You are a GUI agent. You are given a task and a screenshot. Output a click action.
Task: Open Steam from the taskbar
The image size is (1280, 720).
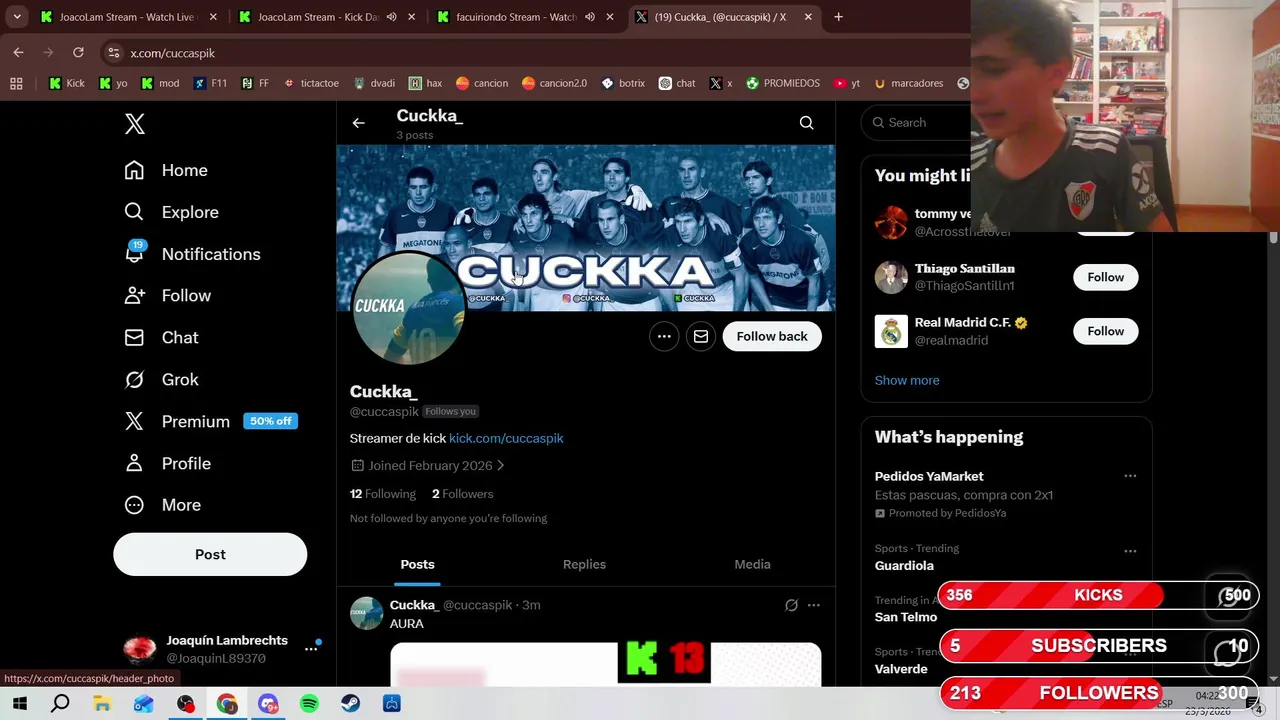tap(350, 704)
